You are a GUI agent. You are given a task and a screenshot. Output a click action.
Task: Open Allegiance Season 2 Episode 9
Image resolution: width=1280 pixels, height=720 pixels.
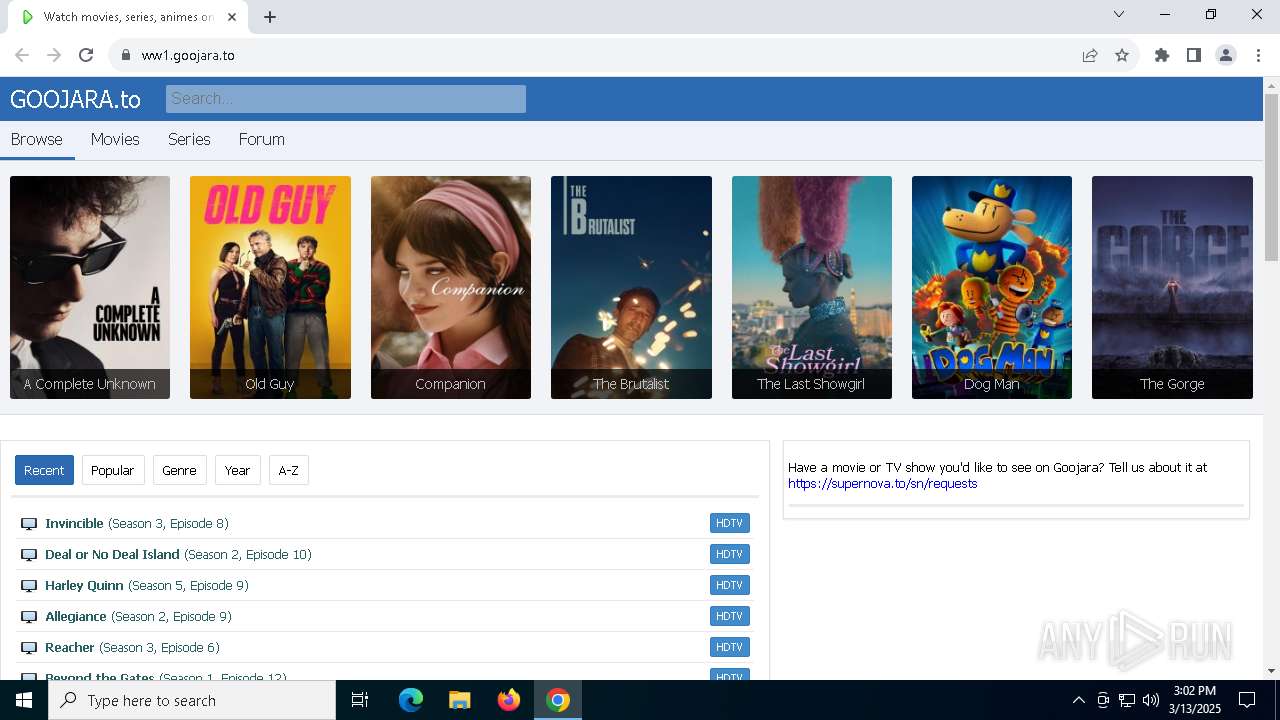tap(138, 616)
